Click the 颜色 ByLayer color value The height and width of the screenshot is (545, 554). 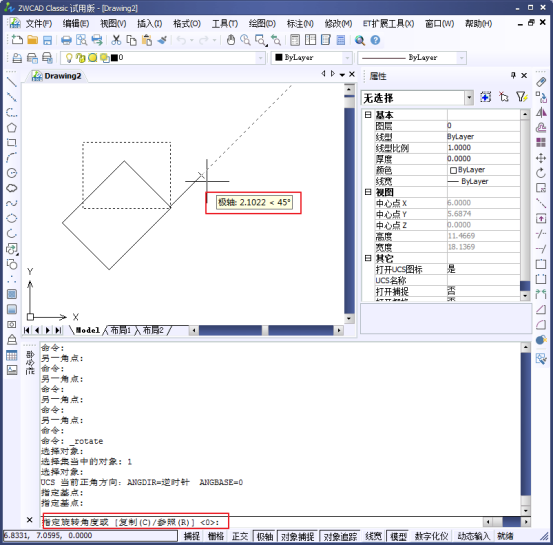[483, 170]
